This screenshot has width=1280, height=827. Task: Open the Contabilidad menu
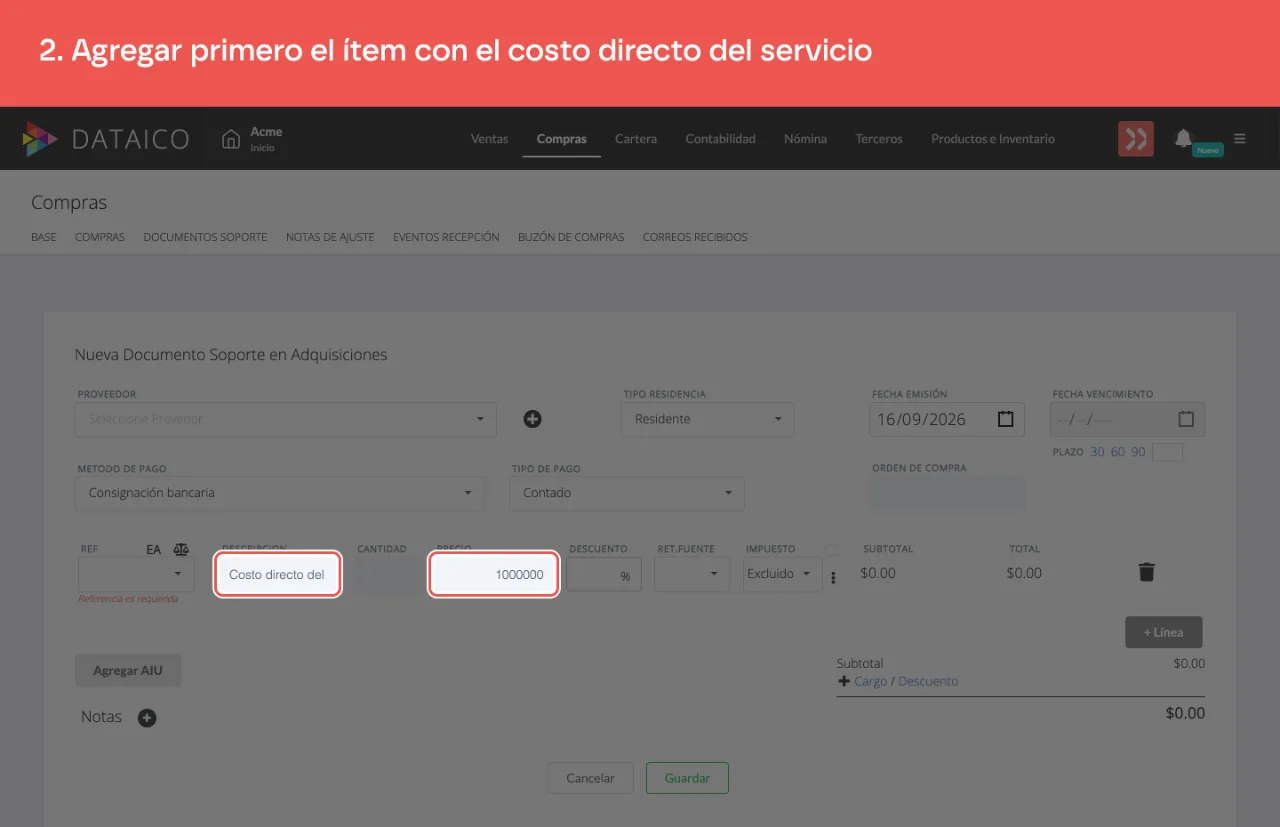coord(720,139)
